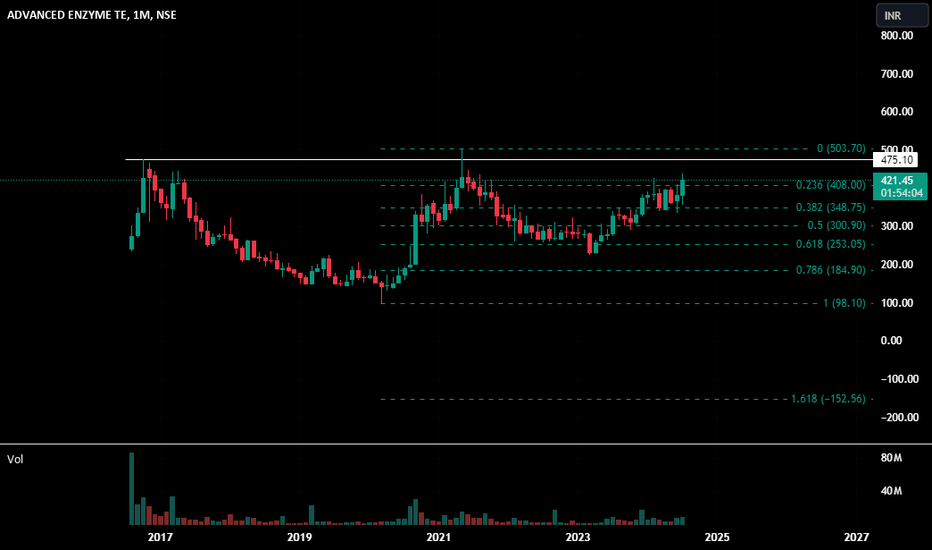Click the 700.00 price axis label
932x550 pixels.
897,74
